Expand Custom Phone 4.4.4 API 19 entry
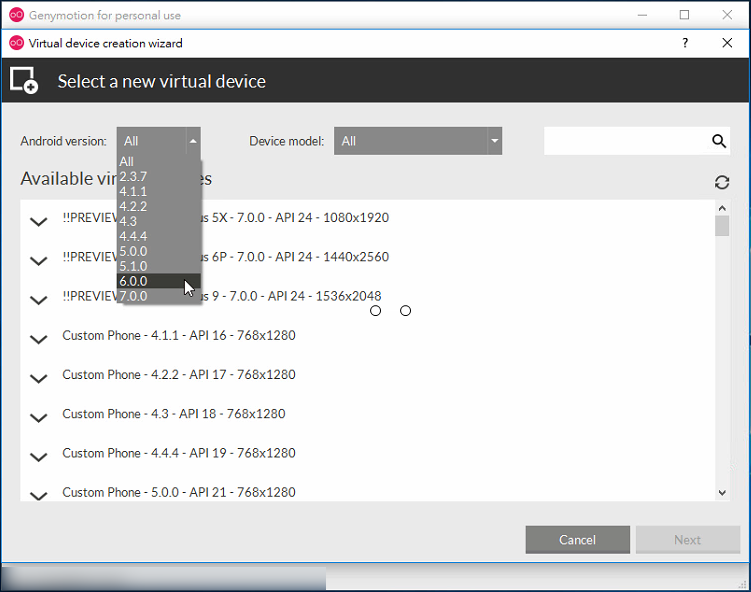Image resolution: width=751 pixels, height=592 pixels. tap(38, 456)
